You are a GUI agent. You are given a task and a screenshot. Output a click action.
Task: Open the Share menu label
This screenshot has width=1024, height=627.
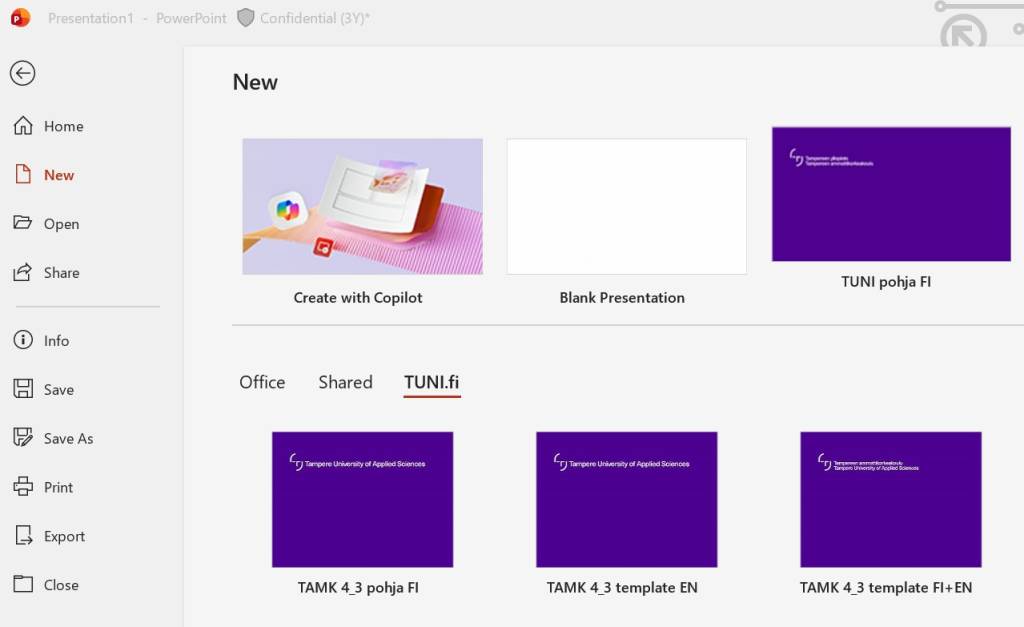pos(61,272)
